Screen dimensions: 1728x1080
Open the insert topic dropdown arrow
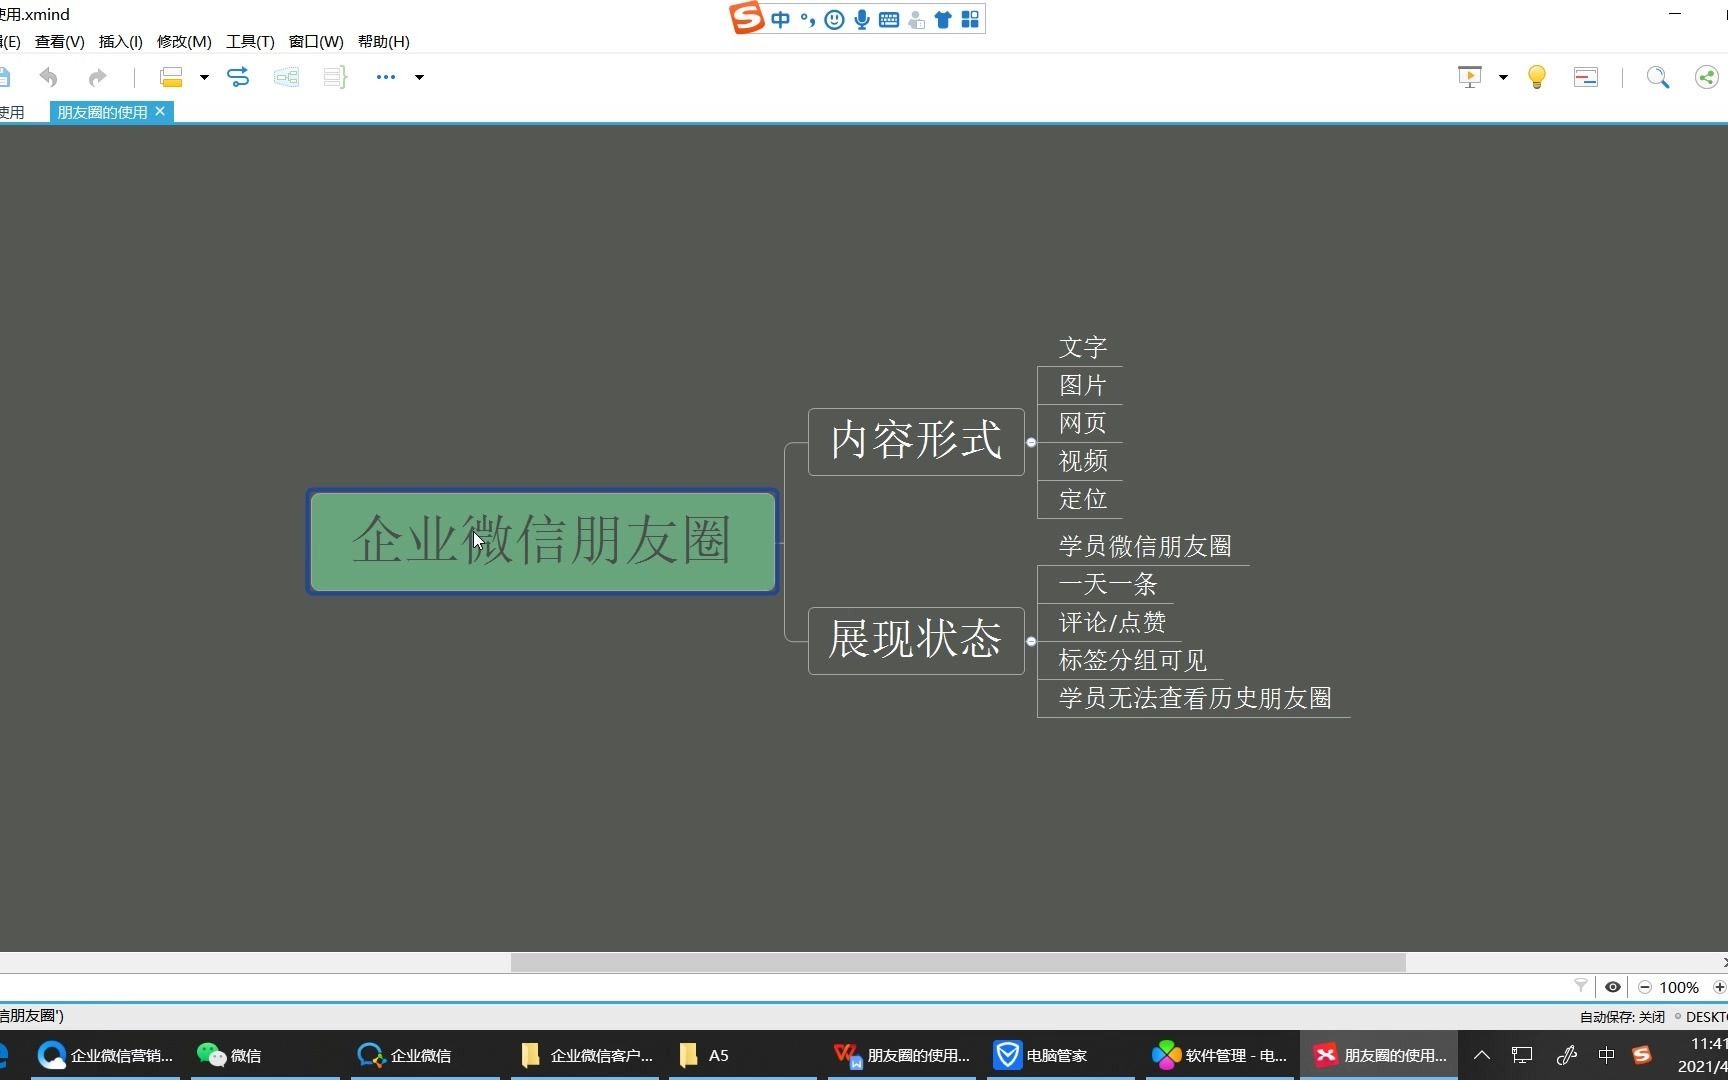pos(204,77)
